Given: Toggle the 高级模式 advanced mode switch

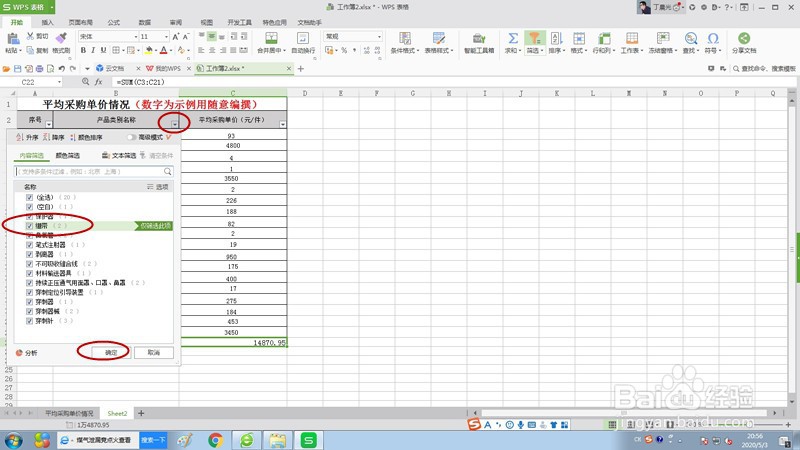Looking at the screenshot, I should pos(132,137).
